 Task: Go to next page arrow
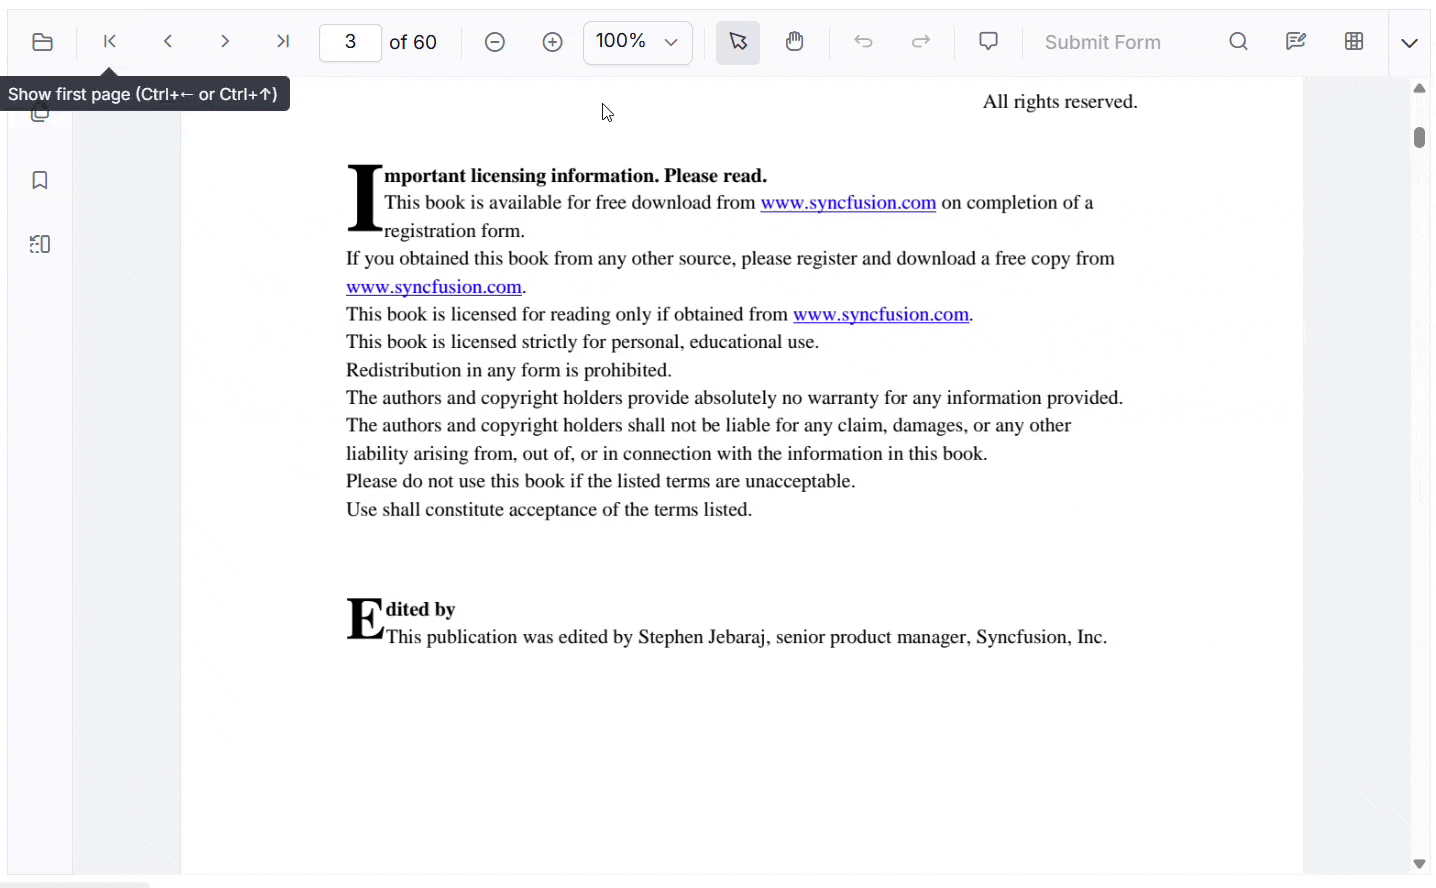tap(225, 42)
